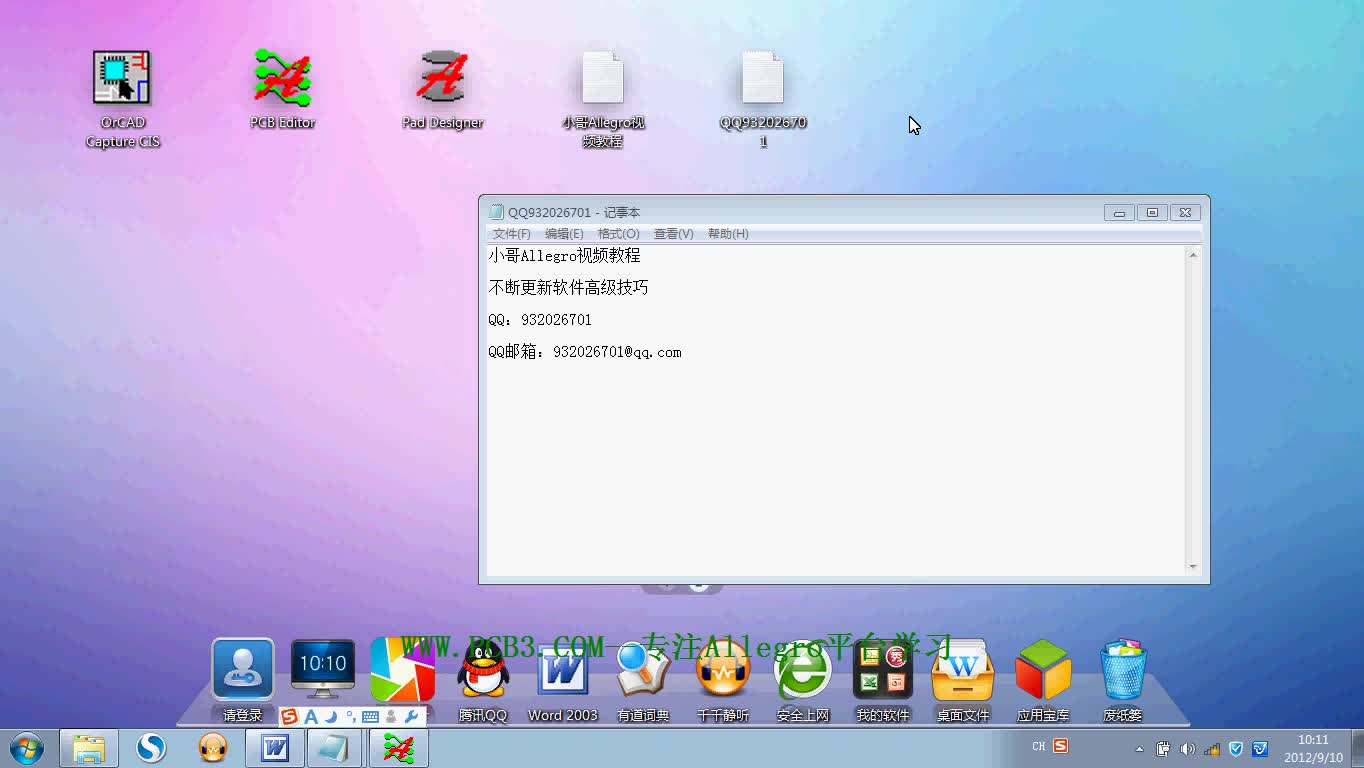Open Sogou browser from the taskbar

tap(151, 748)
